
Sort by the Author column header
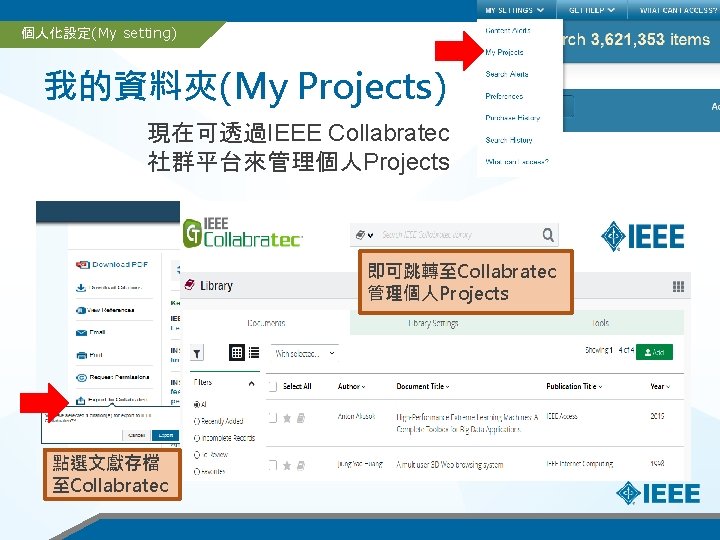[x=351, y=387]
